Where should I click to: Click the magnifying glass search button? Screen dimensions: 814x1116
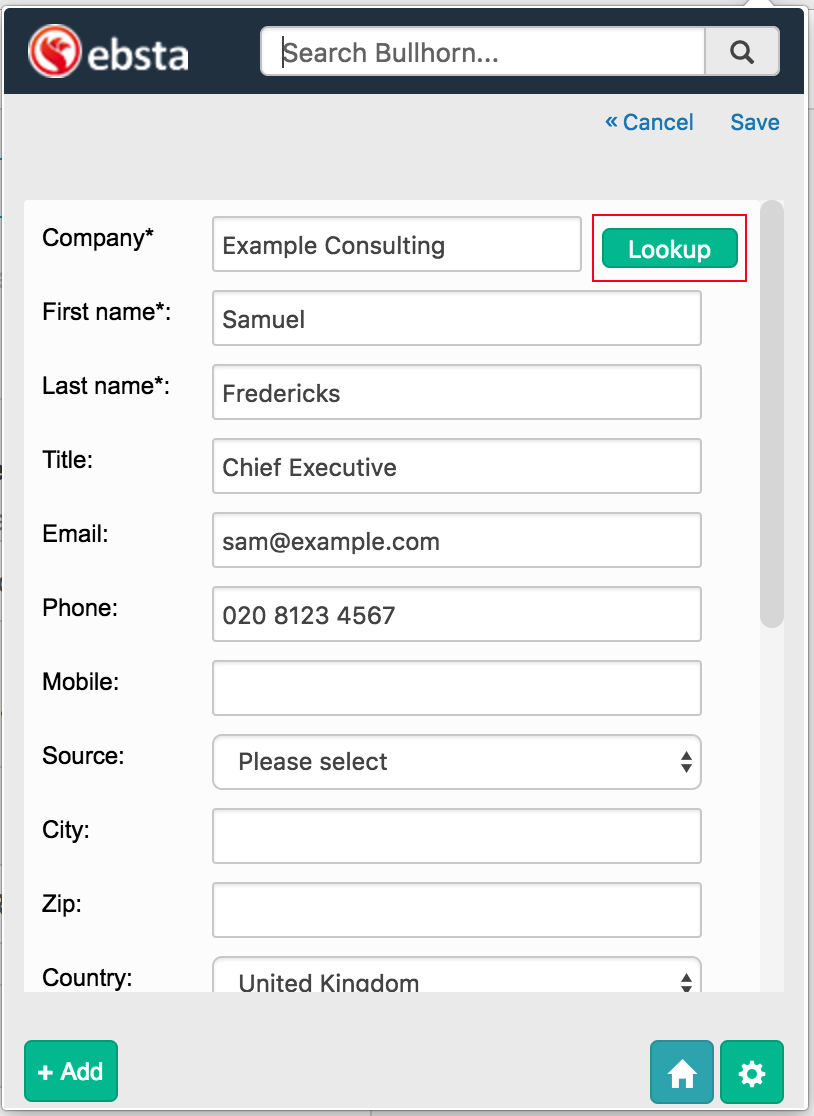click(741, 52)
